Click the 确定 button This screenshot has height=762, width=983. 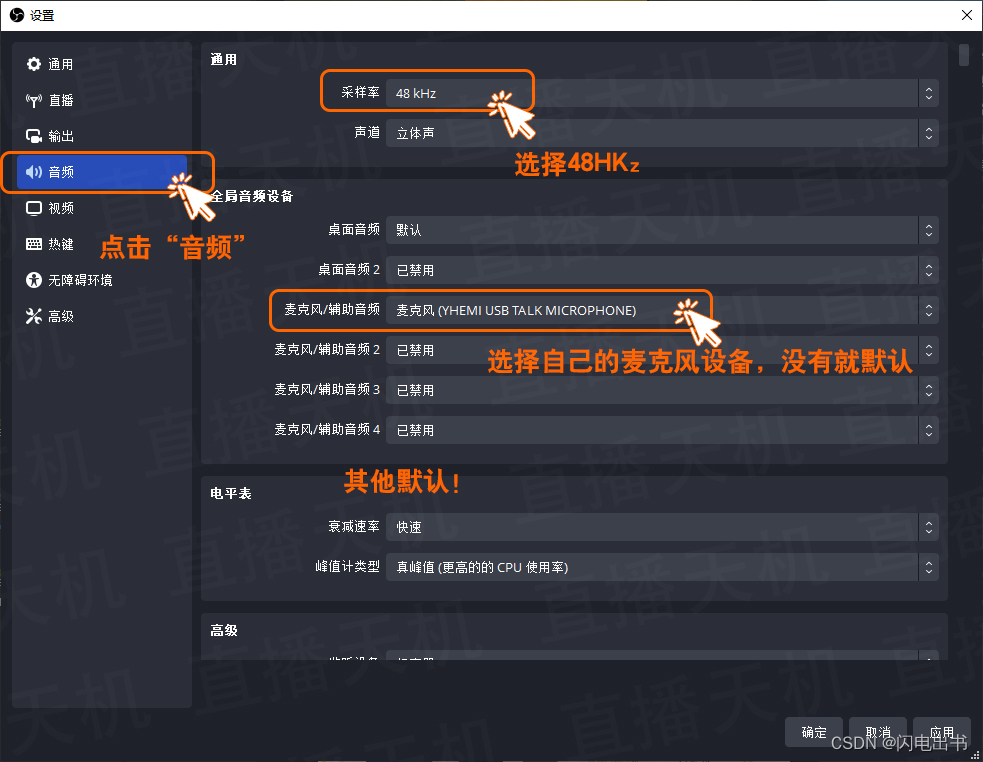(x=814, y=732)
